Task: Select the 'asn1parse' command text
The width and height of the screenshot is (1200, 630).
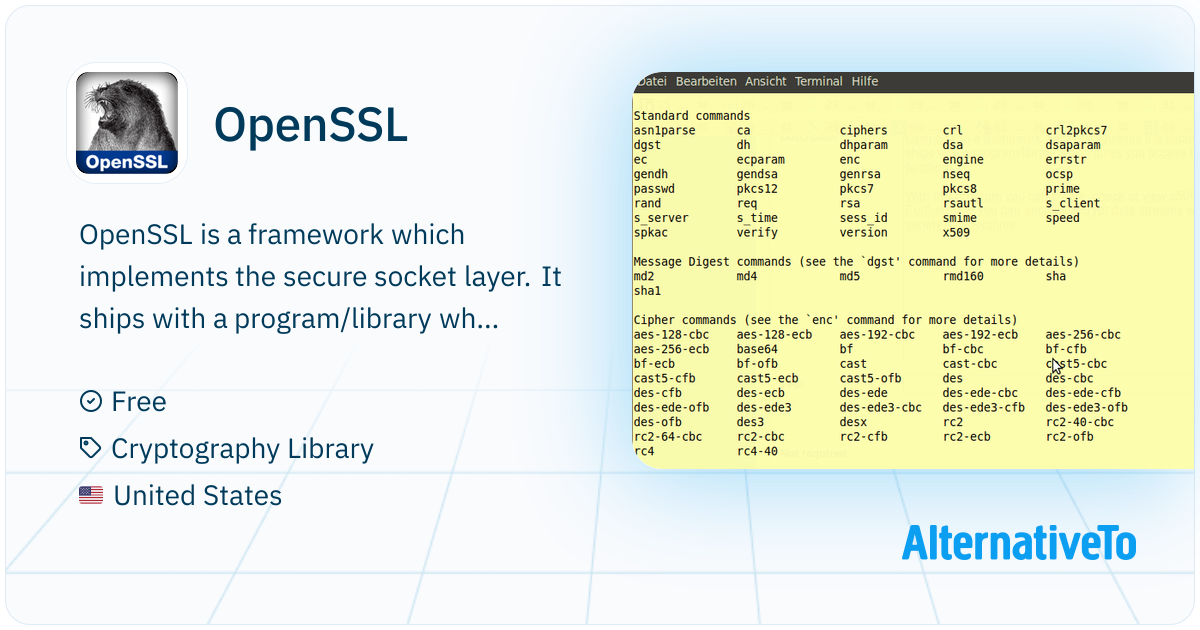Action: 665,131
